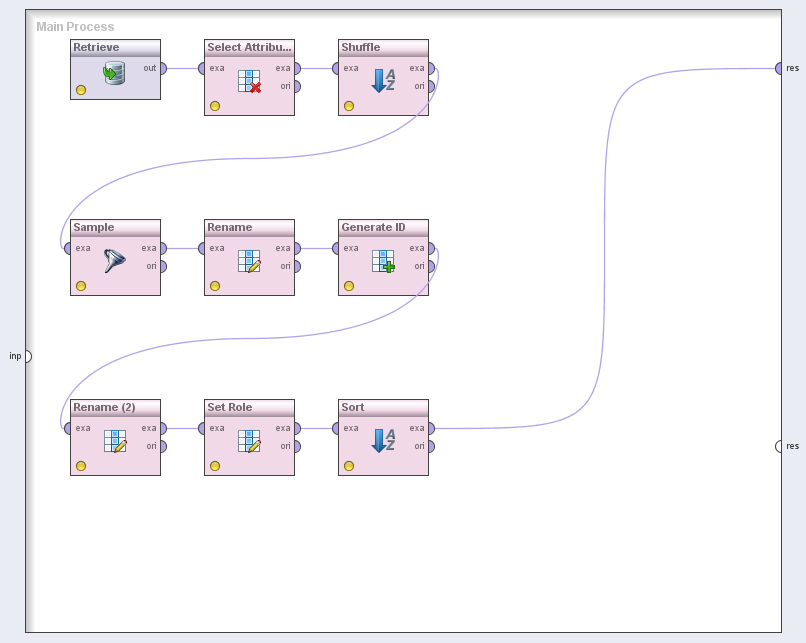The image size is (806, 643).
Task: Click the Main Process label
Action: 75,27
